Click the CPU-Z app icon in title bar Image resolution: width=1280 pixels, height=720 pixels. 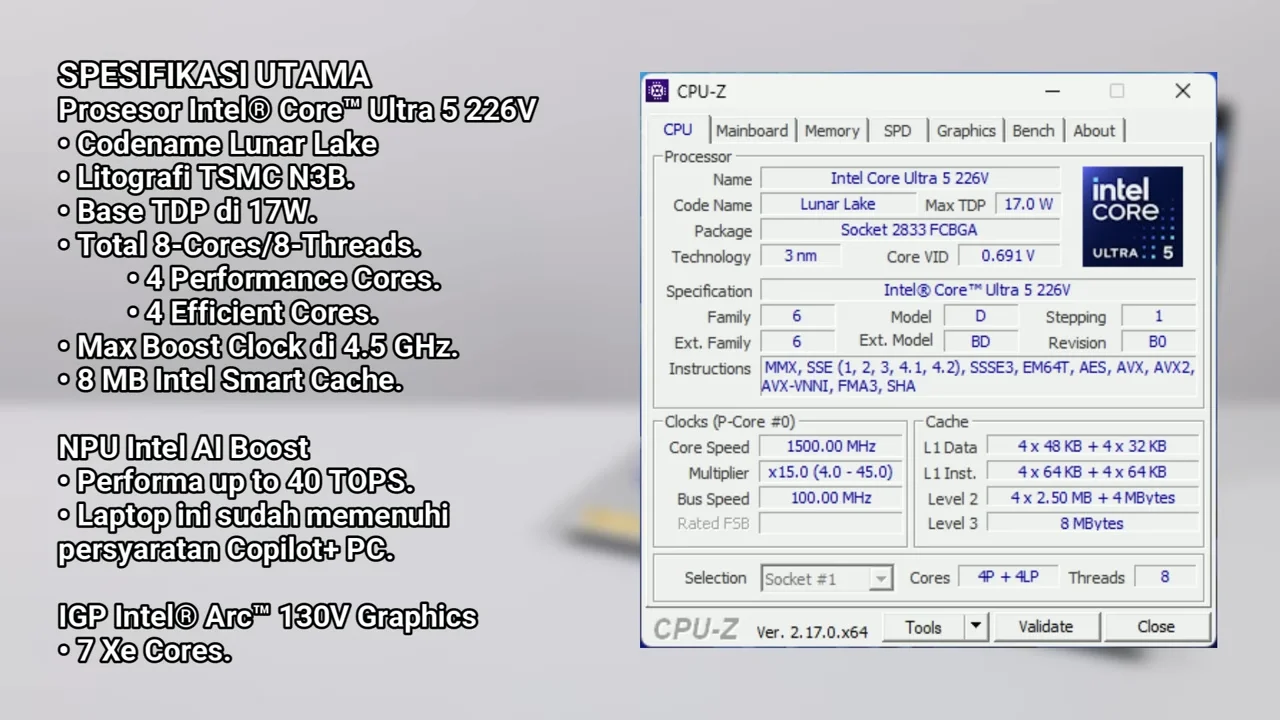[657, 91]
